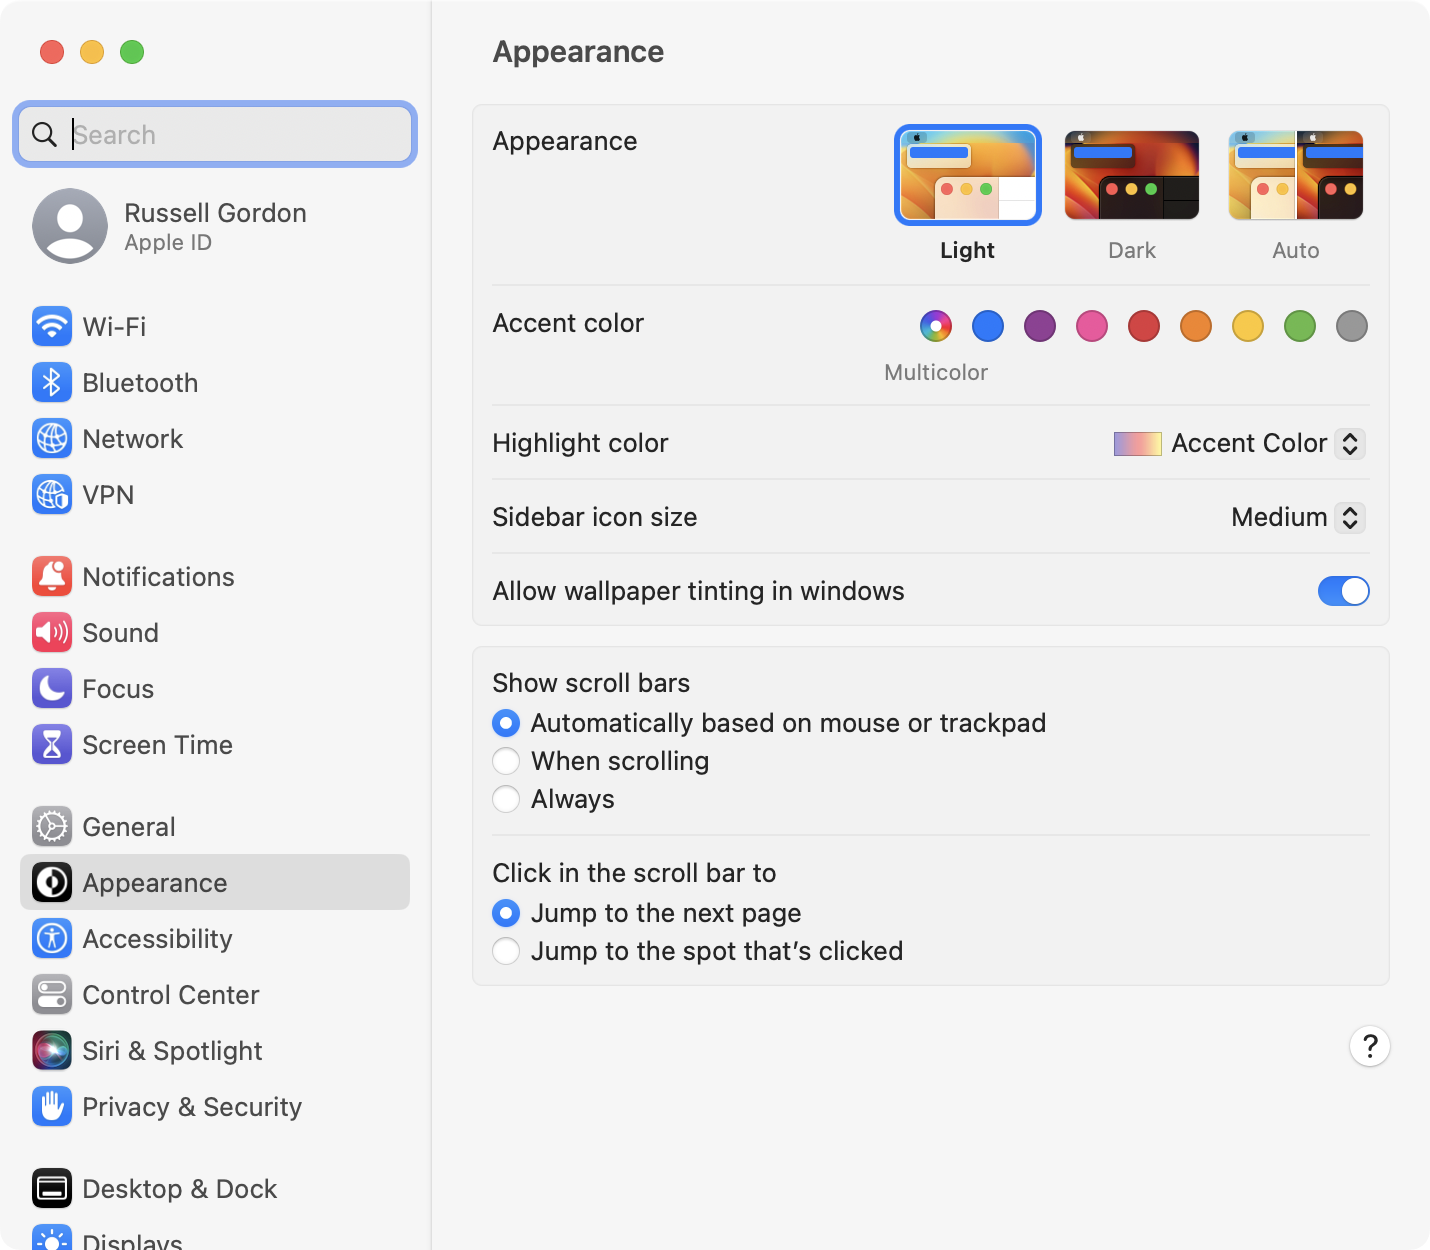1430x1250 pixels.
Task: Select the "When scrolling" radio button
Action: (x=507, y=761)
